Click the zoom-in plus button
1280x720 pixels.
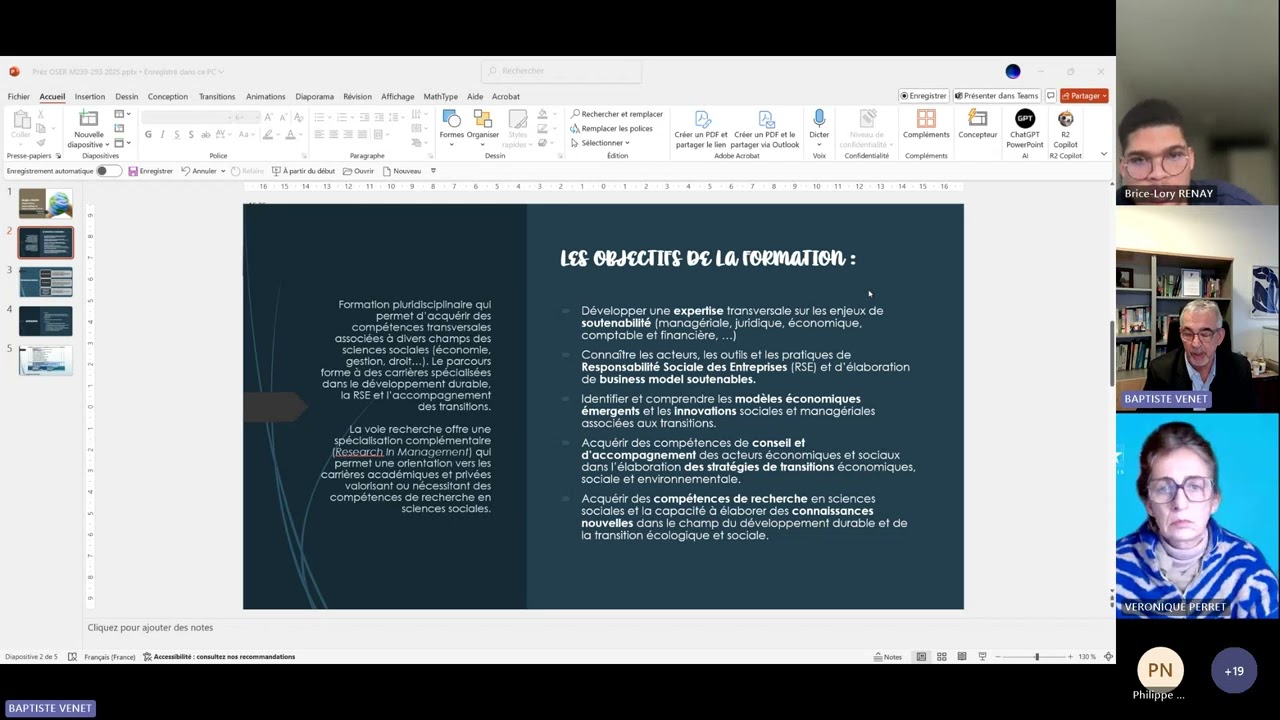(1070, 657)
